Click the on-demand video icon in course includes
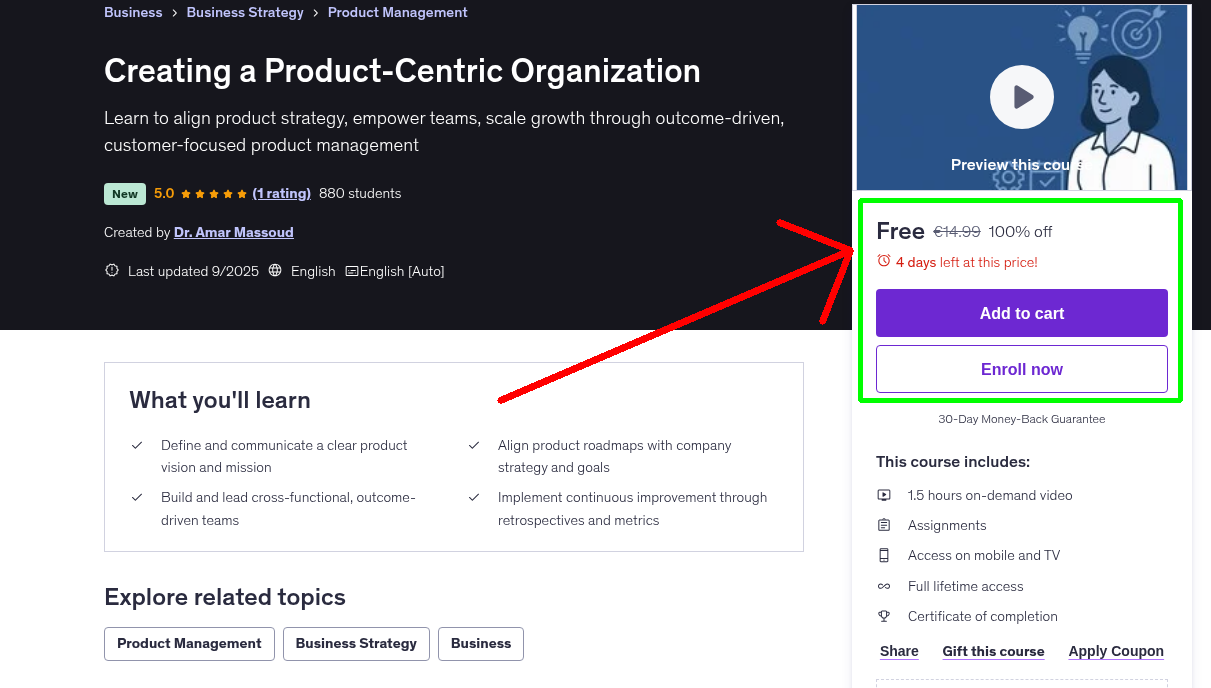This screenshot has height=688, width=1211. [x=884, y=495]
